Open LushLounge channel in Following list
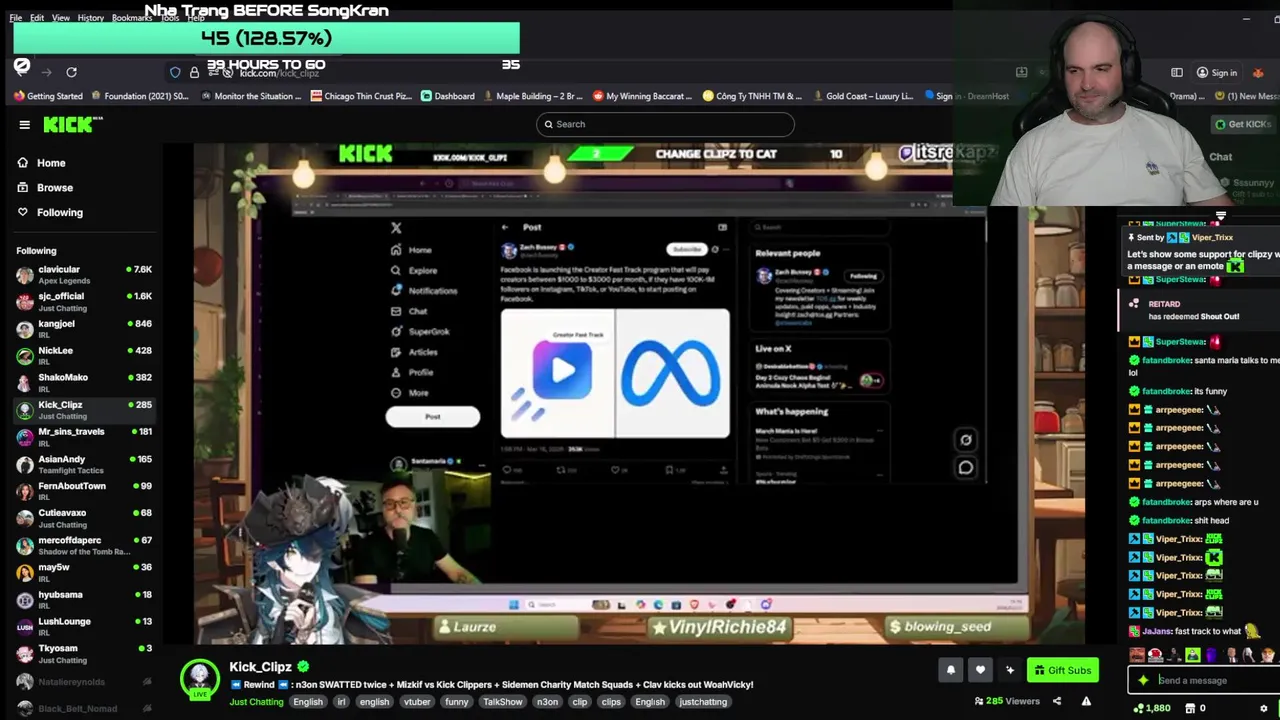Viewport: 1280px width, 720px height. point(84,626)
